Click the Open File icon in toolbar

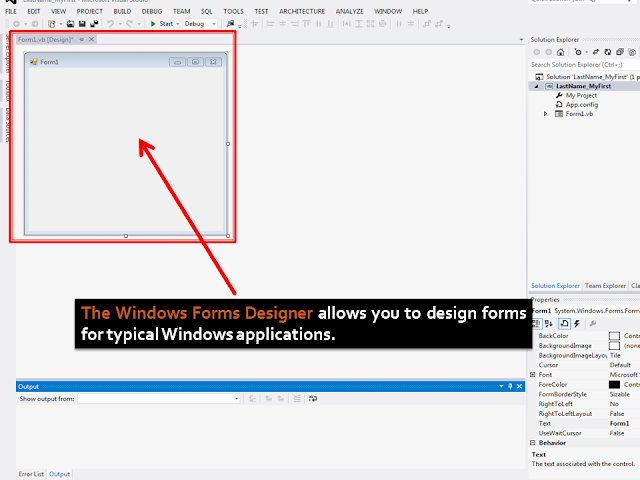70,24
